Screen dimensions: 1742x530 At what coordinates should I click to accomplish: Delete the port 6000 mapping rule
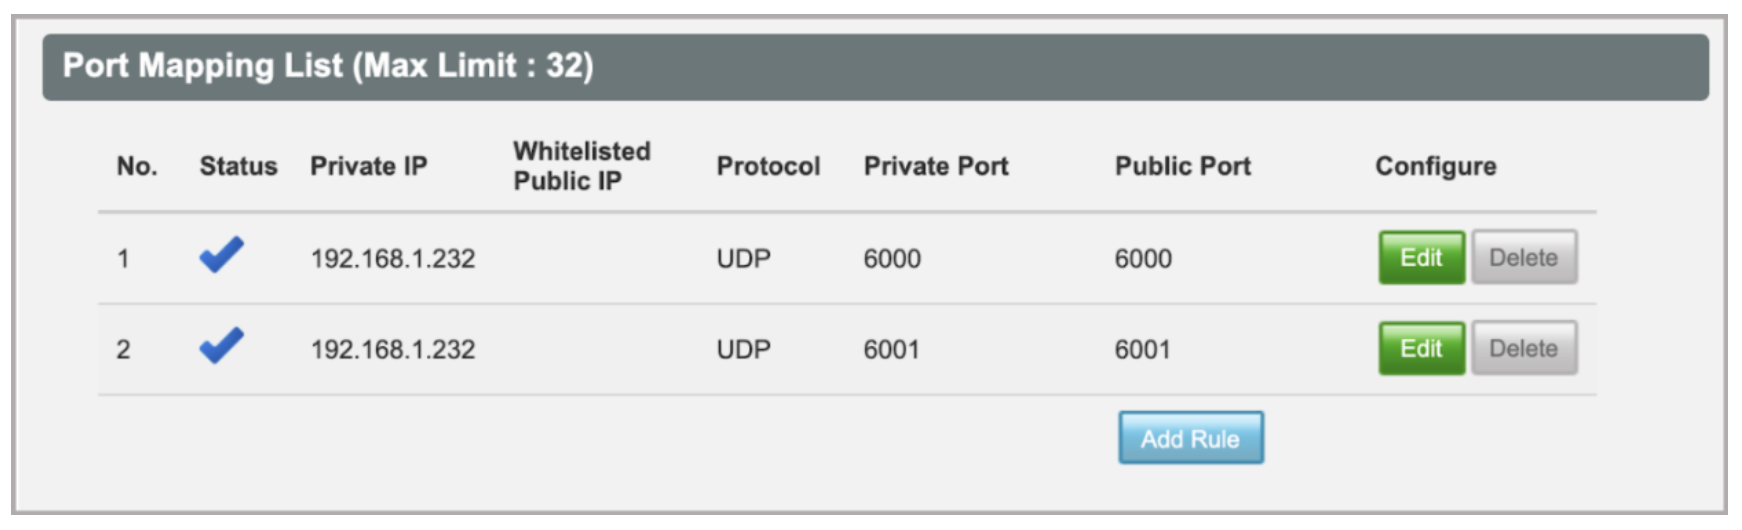(1523, 258)
